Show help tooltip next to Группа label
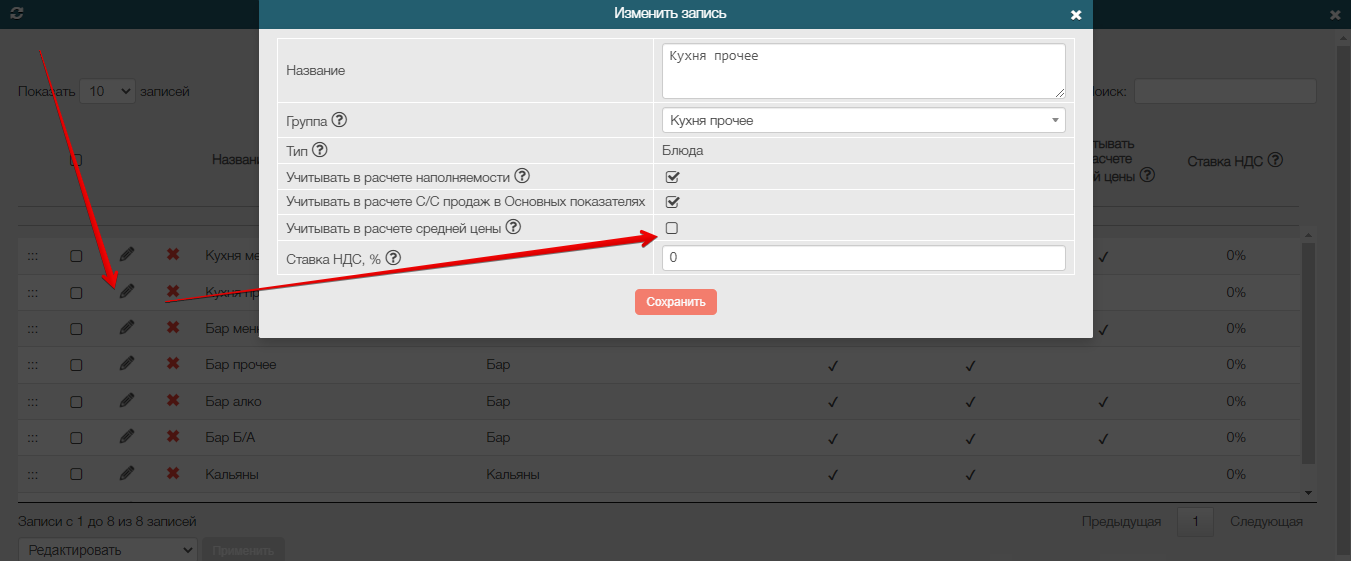 [x=339, y=120]
